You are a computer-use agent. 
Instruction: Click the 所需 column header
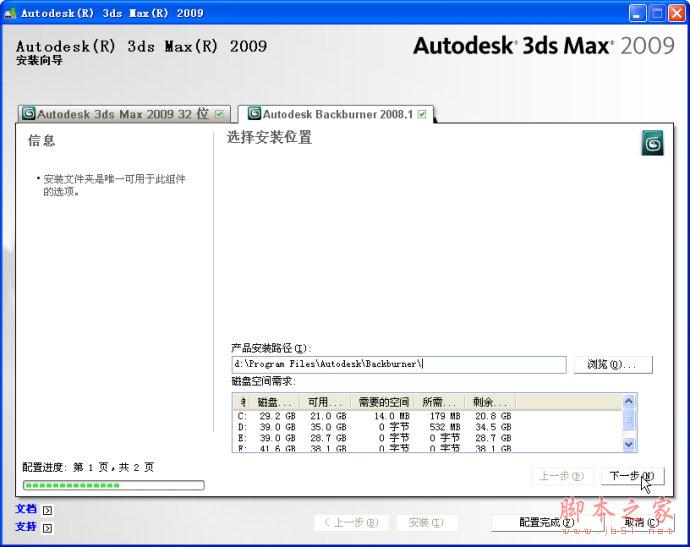[x=440, y=402]
